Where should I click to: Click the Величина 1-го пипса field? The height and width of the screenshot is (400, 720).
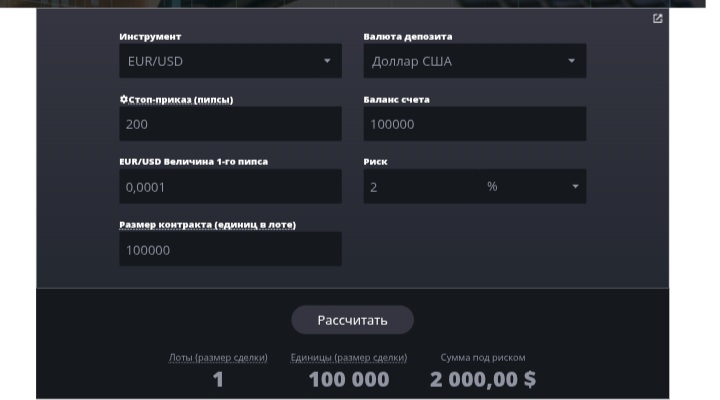point(230,186)
